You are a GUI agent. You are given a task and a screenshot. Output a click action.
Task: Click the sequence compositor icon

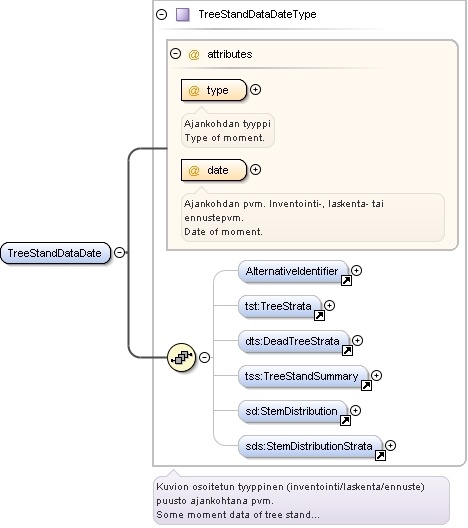pyautogui.click(x=181, y=357)
